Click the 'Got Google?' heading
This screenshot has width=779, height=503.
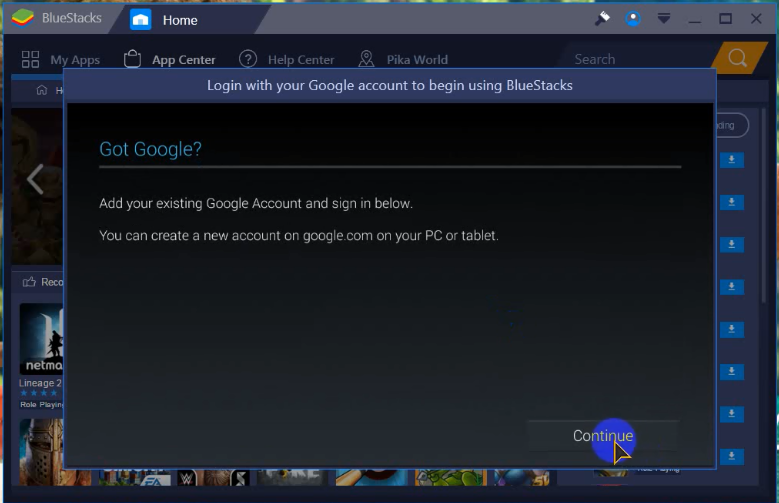(x=151, y=149)
